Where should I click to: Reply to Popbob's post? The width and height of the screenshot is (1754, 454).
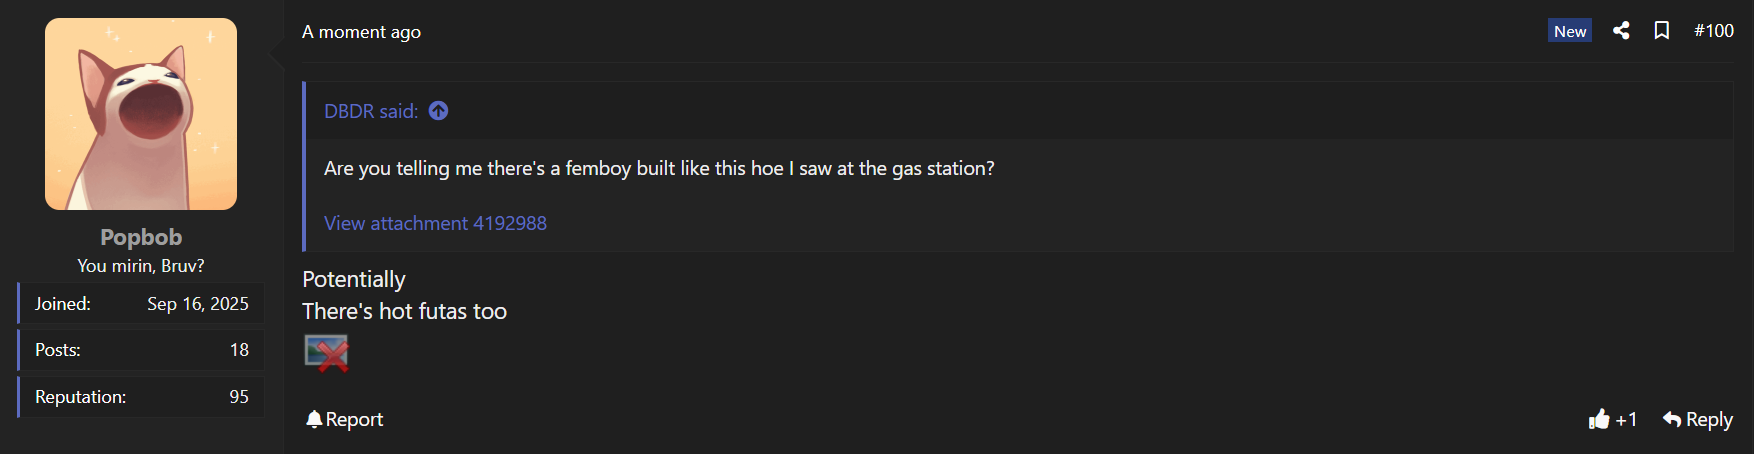[1697, 419]
